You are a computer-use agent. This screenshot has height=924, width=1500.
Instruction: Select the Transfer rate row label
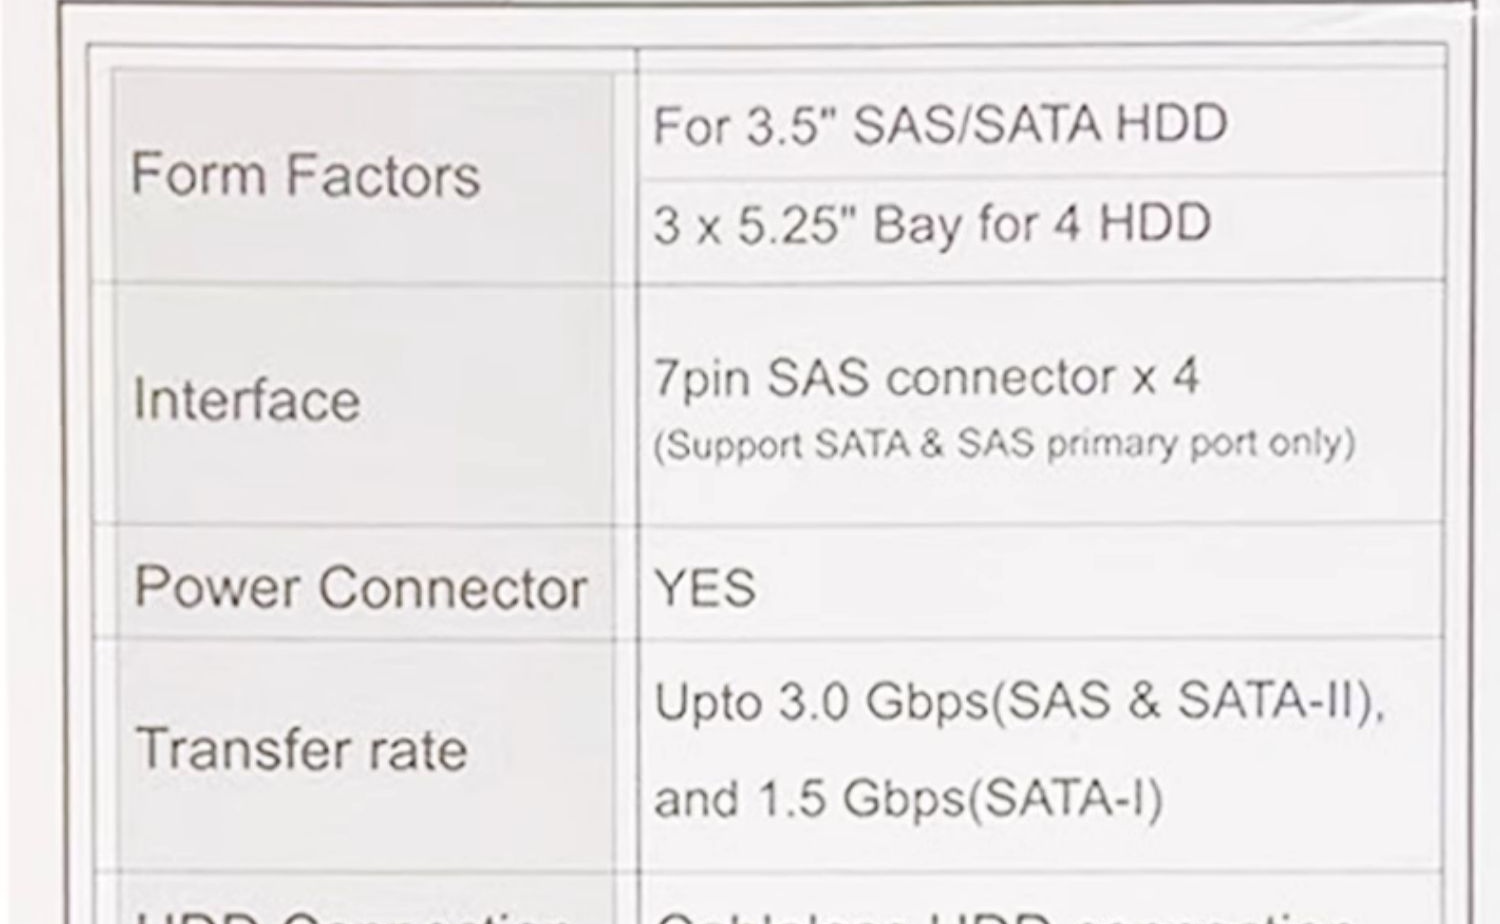pos(301,749)
